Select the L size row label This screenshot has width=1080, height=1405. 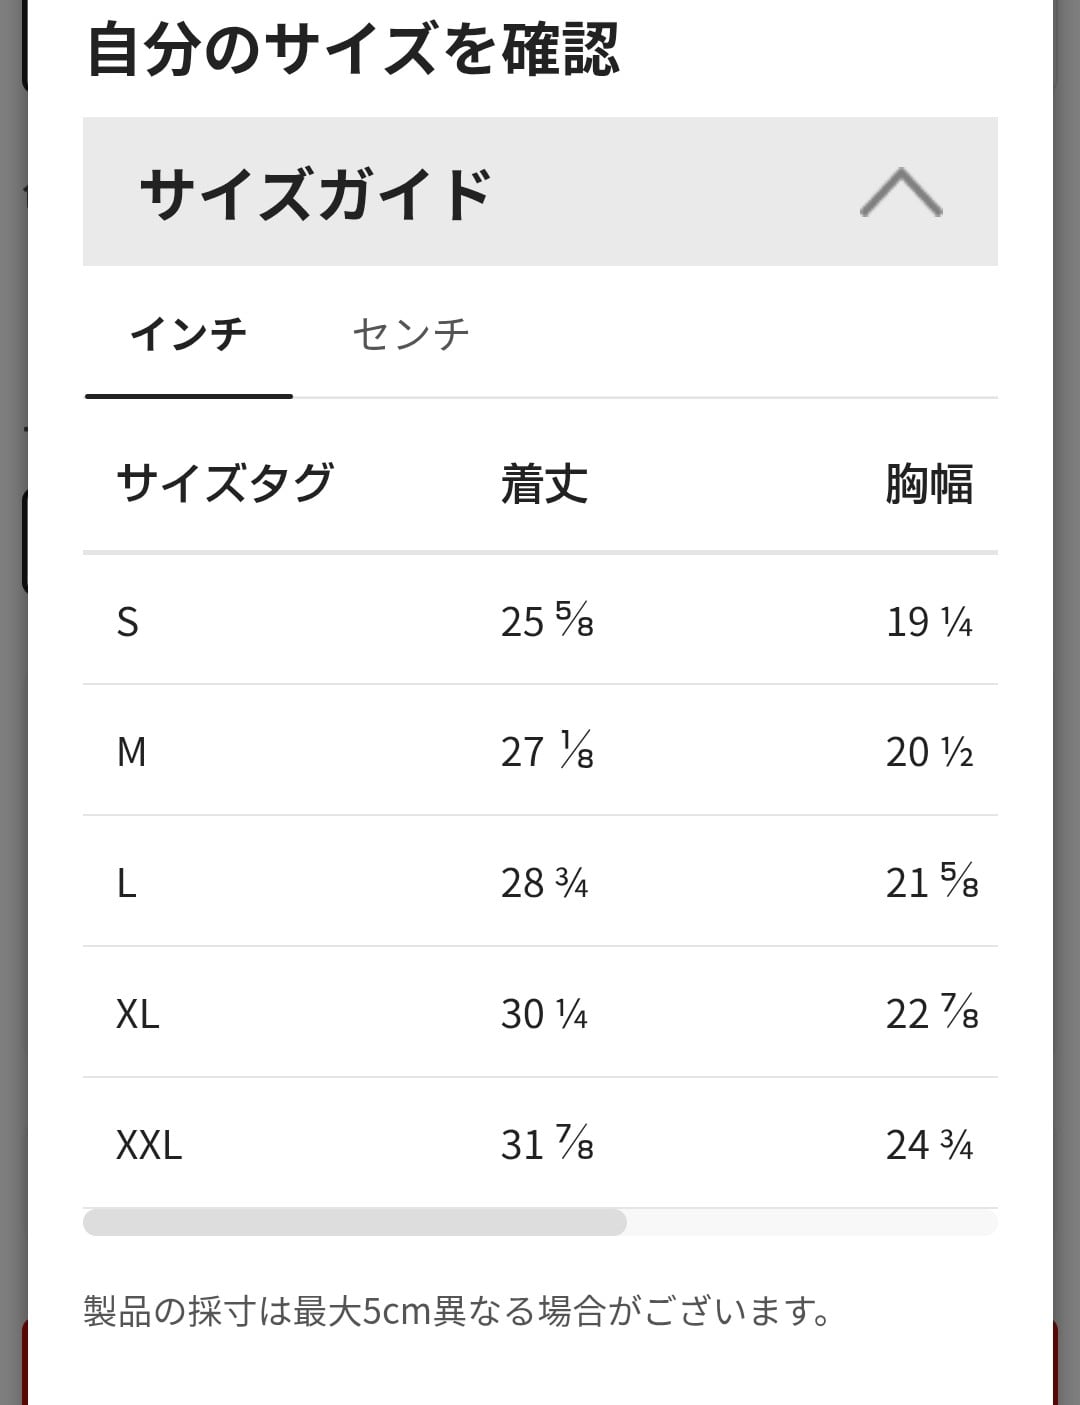[127, 883]
